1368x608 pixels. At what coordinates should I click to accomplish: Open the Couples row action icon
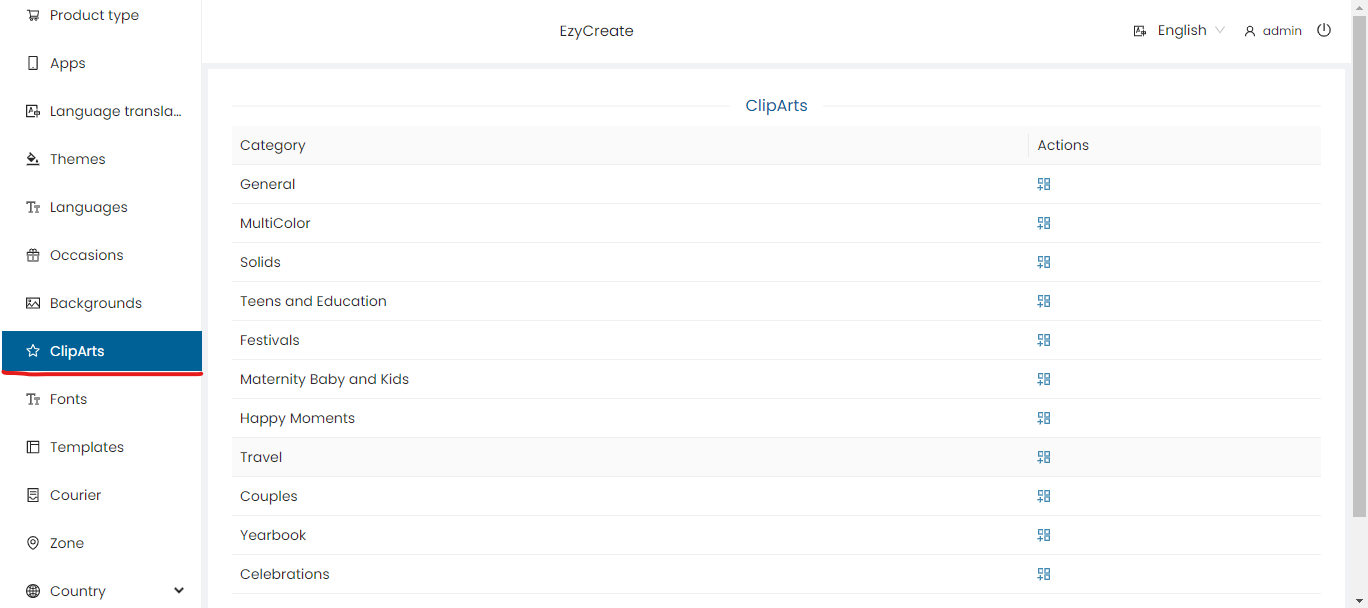click(1044, 496)
